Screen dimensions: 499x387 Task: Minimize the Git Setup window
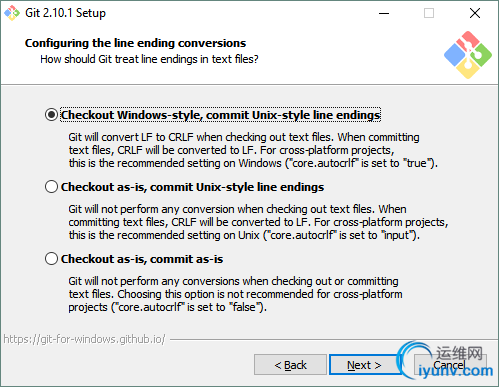[x=384, y=13]
